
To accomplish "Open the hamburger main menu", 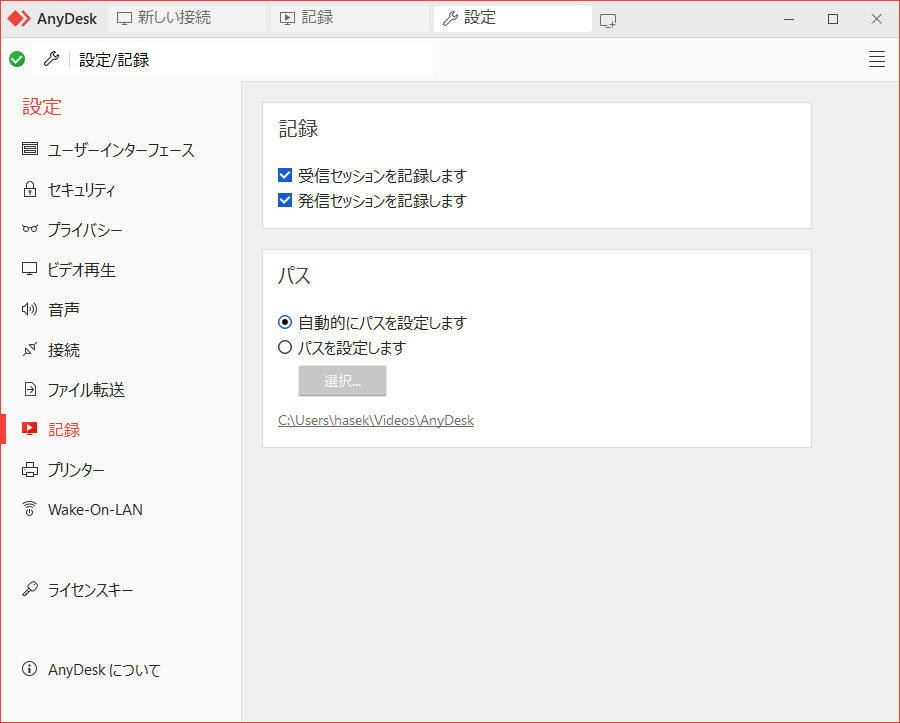I will click(876, 59).
